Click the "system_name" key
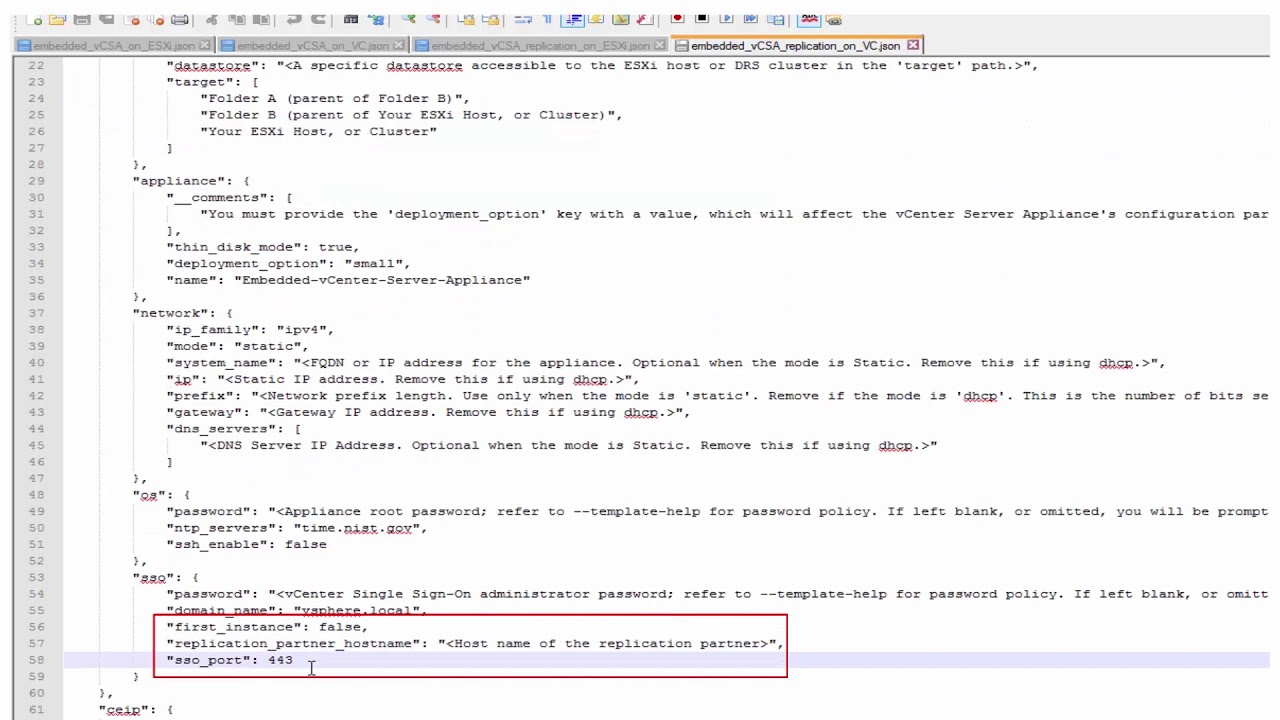Image resolution: width=1280 pixels, height=720 pixels. tap(221, 363)
